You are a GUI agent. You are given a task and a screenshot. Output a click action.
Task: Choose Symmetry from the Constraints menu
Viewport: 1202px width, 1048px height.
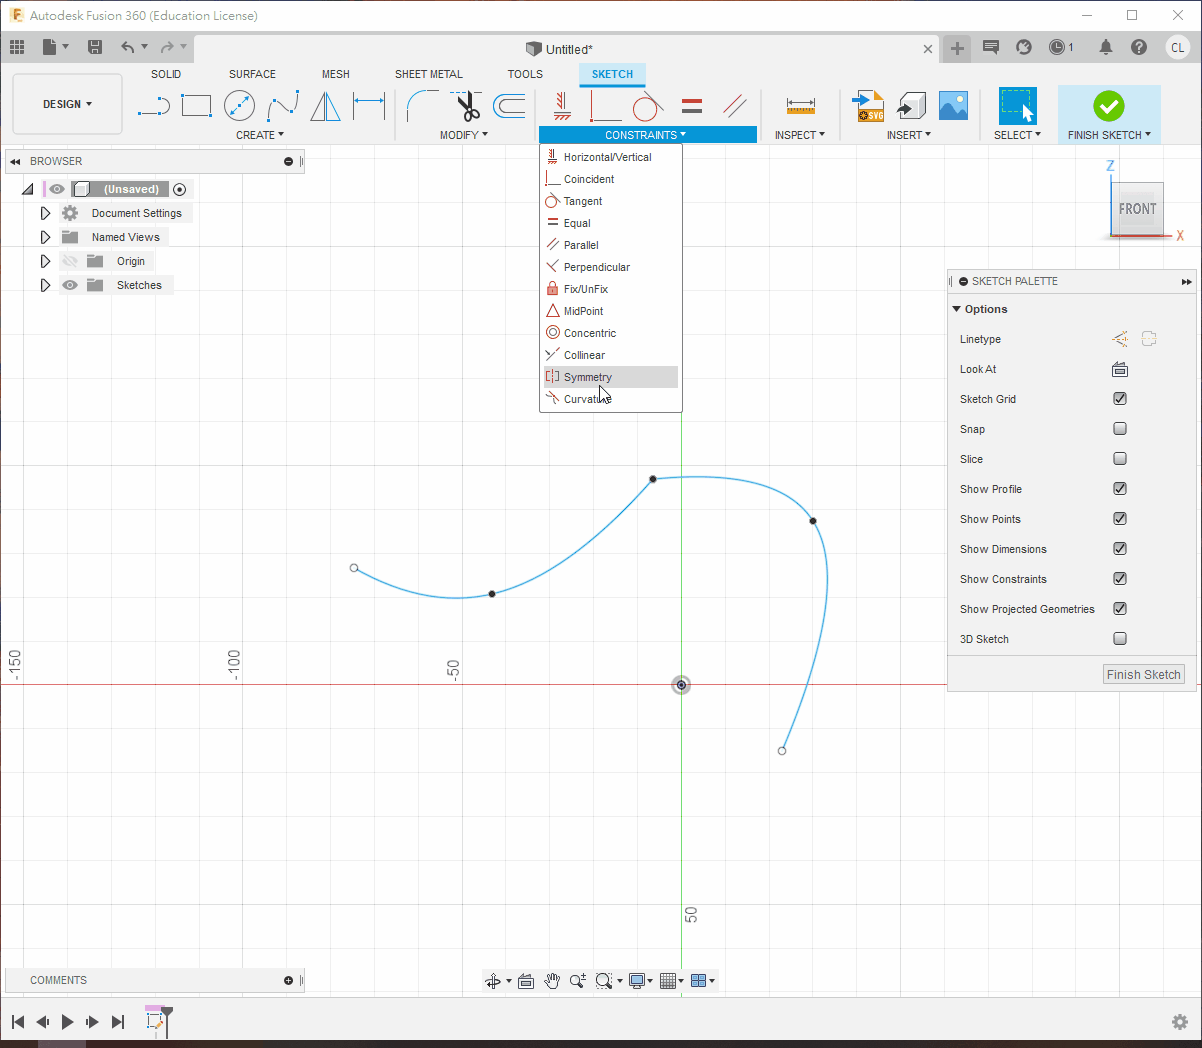coord(588,377)
